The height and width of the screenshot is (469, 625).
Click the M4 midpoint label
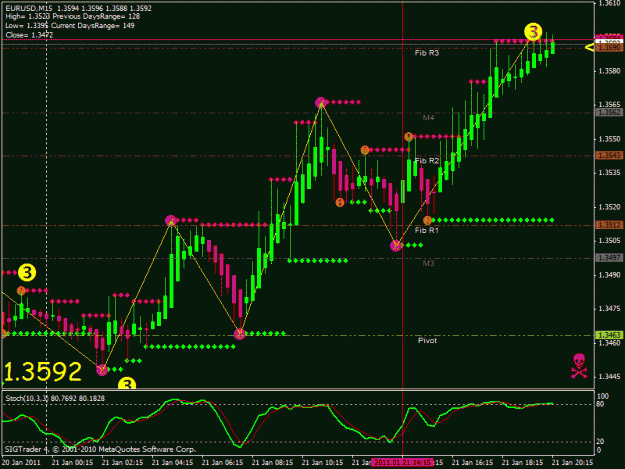point(428,118)
